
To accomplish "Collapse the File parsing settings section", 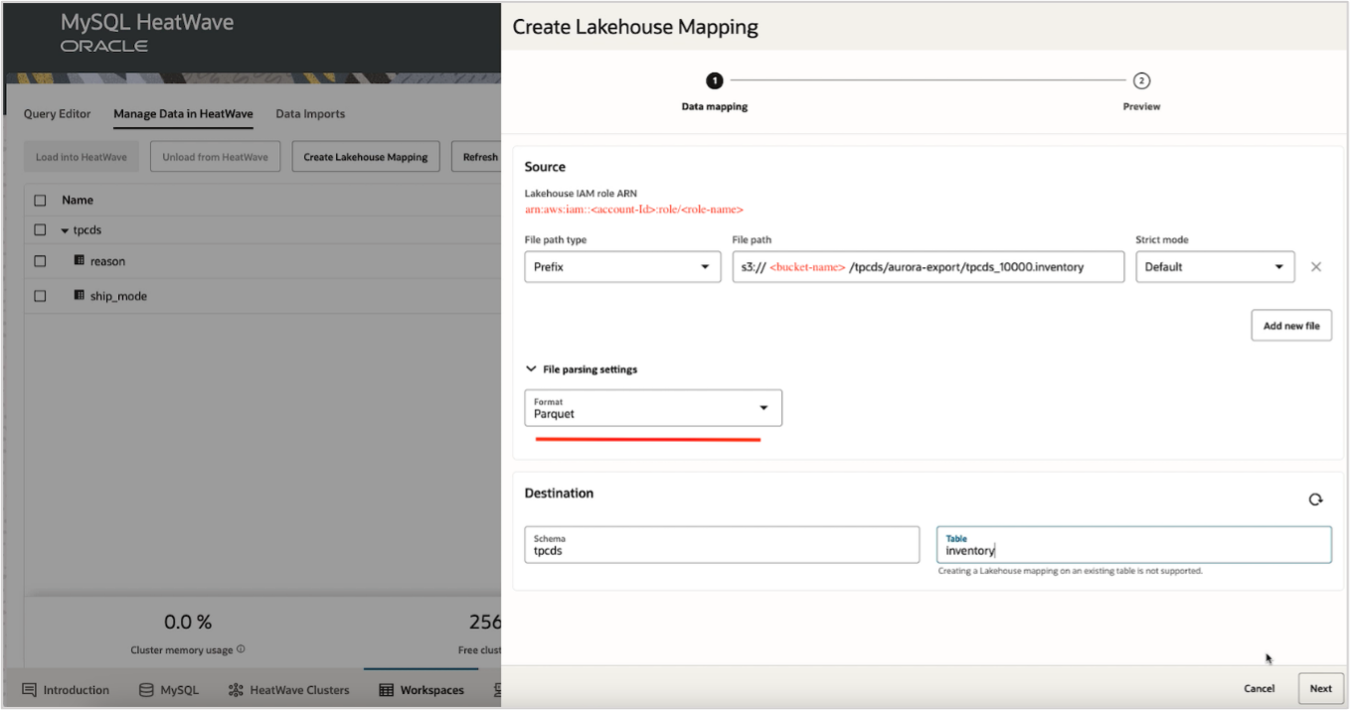I will [x=531, y=368].
